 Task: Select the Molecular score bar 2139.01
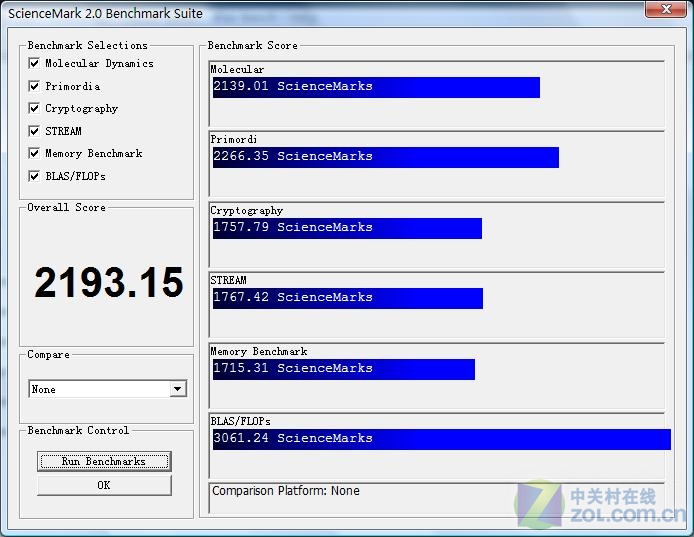pyautogui.click(x=376, y=87)
